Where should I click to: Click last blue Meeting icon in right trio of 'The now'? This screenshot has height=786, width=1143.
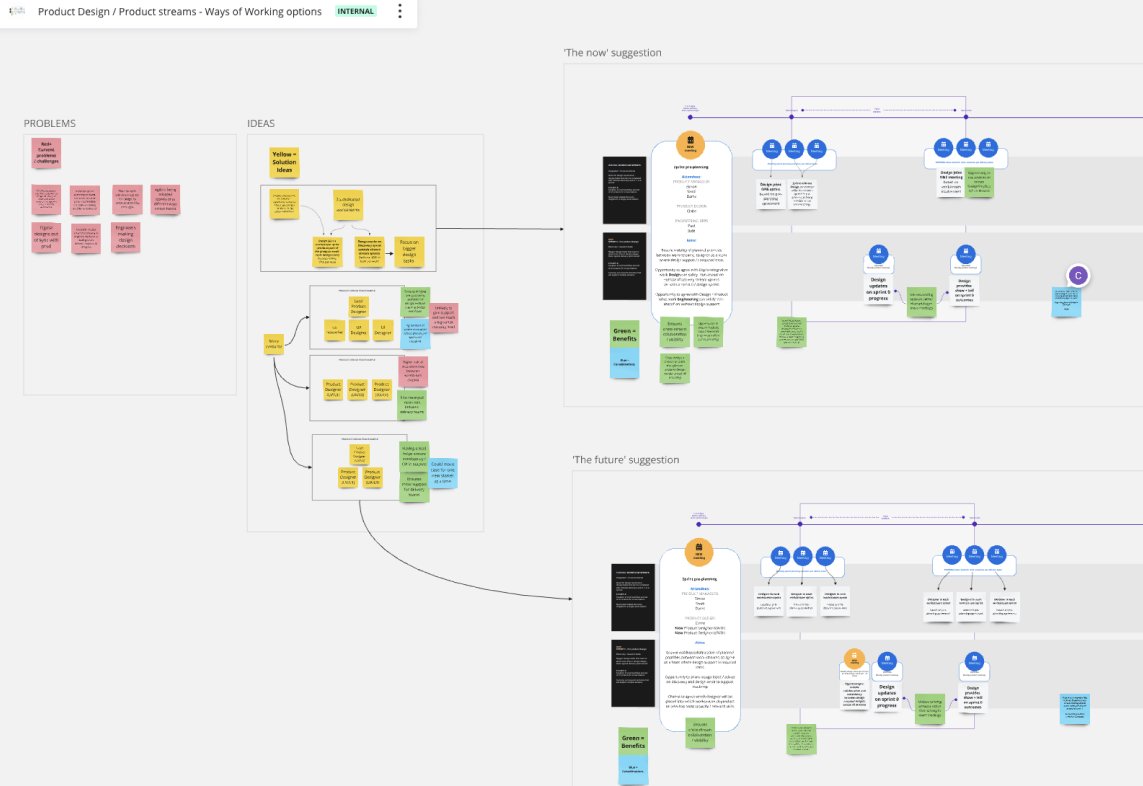click(x=988, y=147)
